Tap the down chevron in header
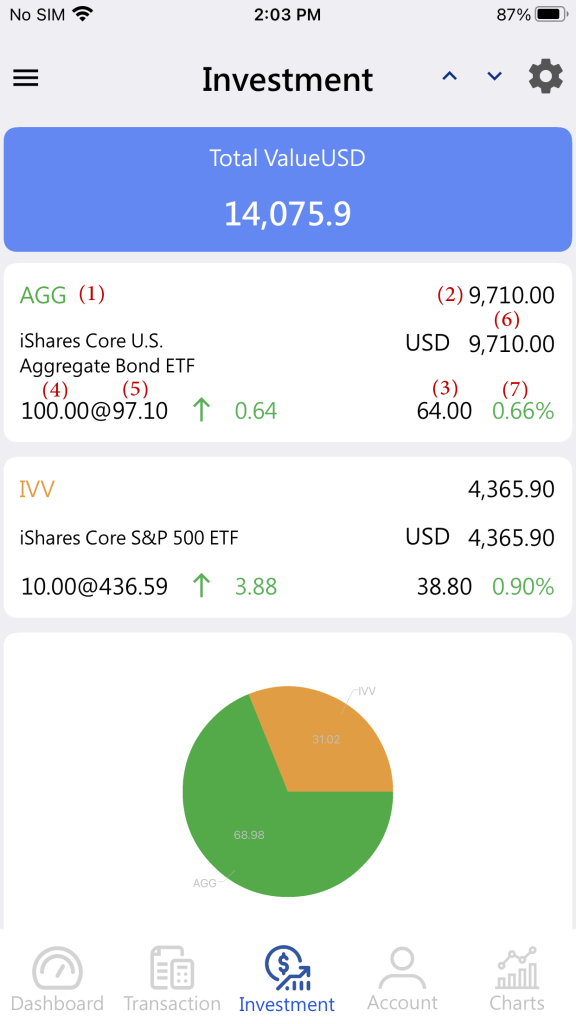The image size is (576, 1024). click(494, 76)
